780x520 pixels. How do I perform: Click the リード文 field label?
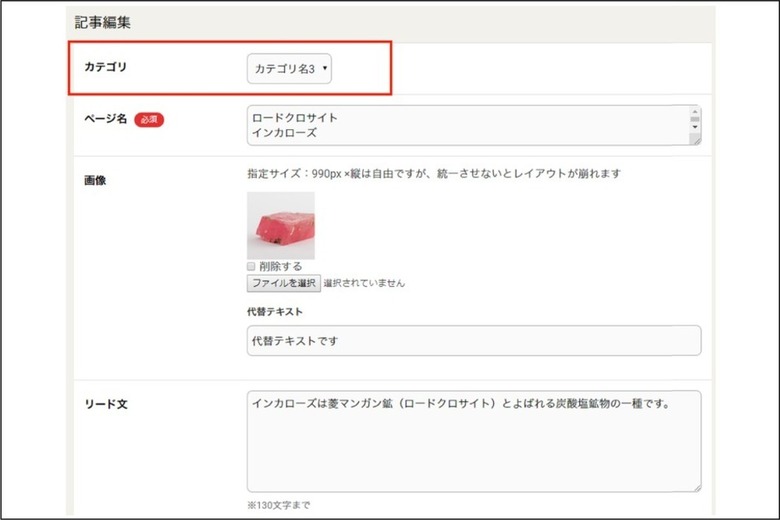click(x=106, y=404)
